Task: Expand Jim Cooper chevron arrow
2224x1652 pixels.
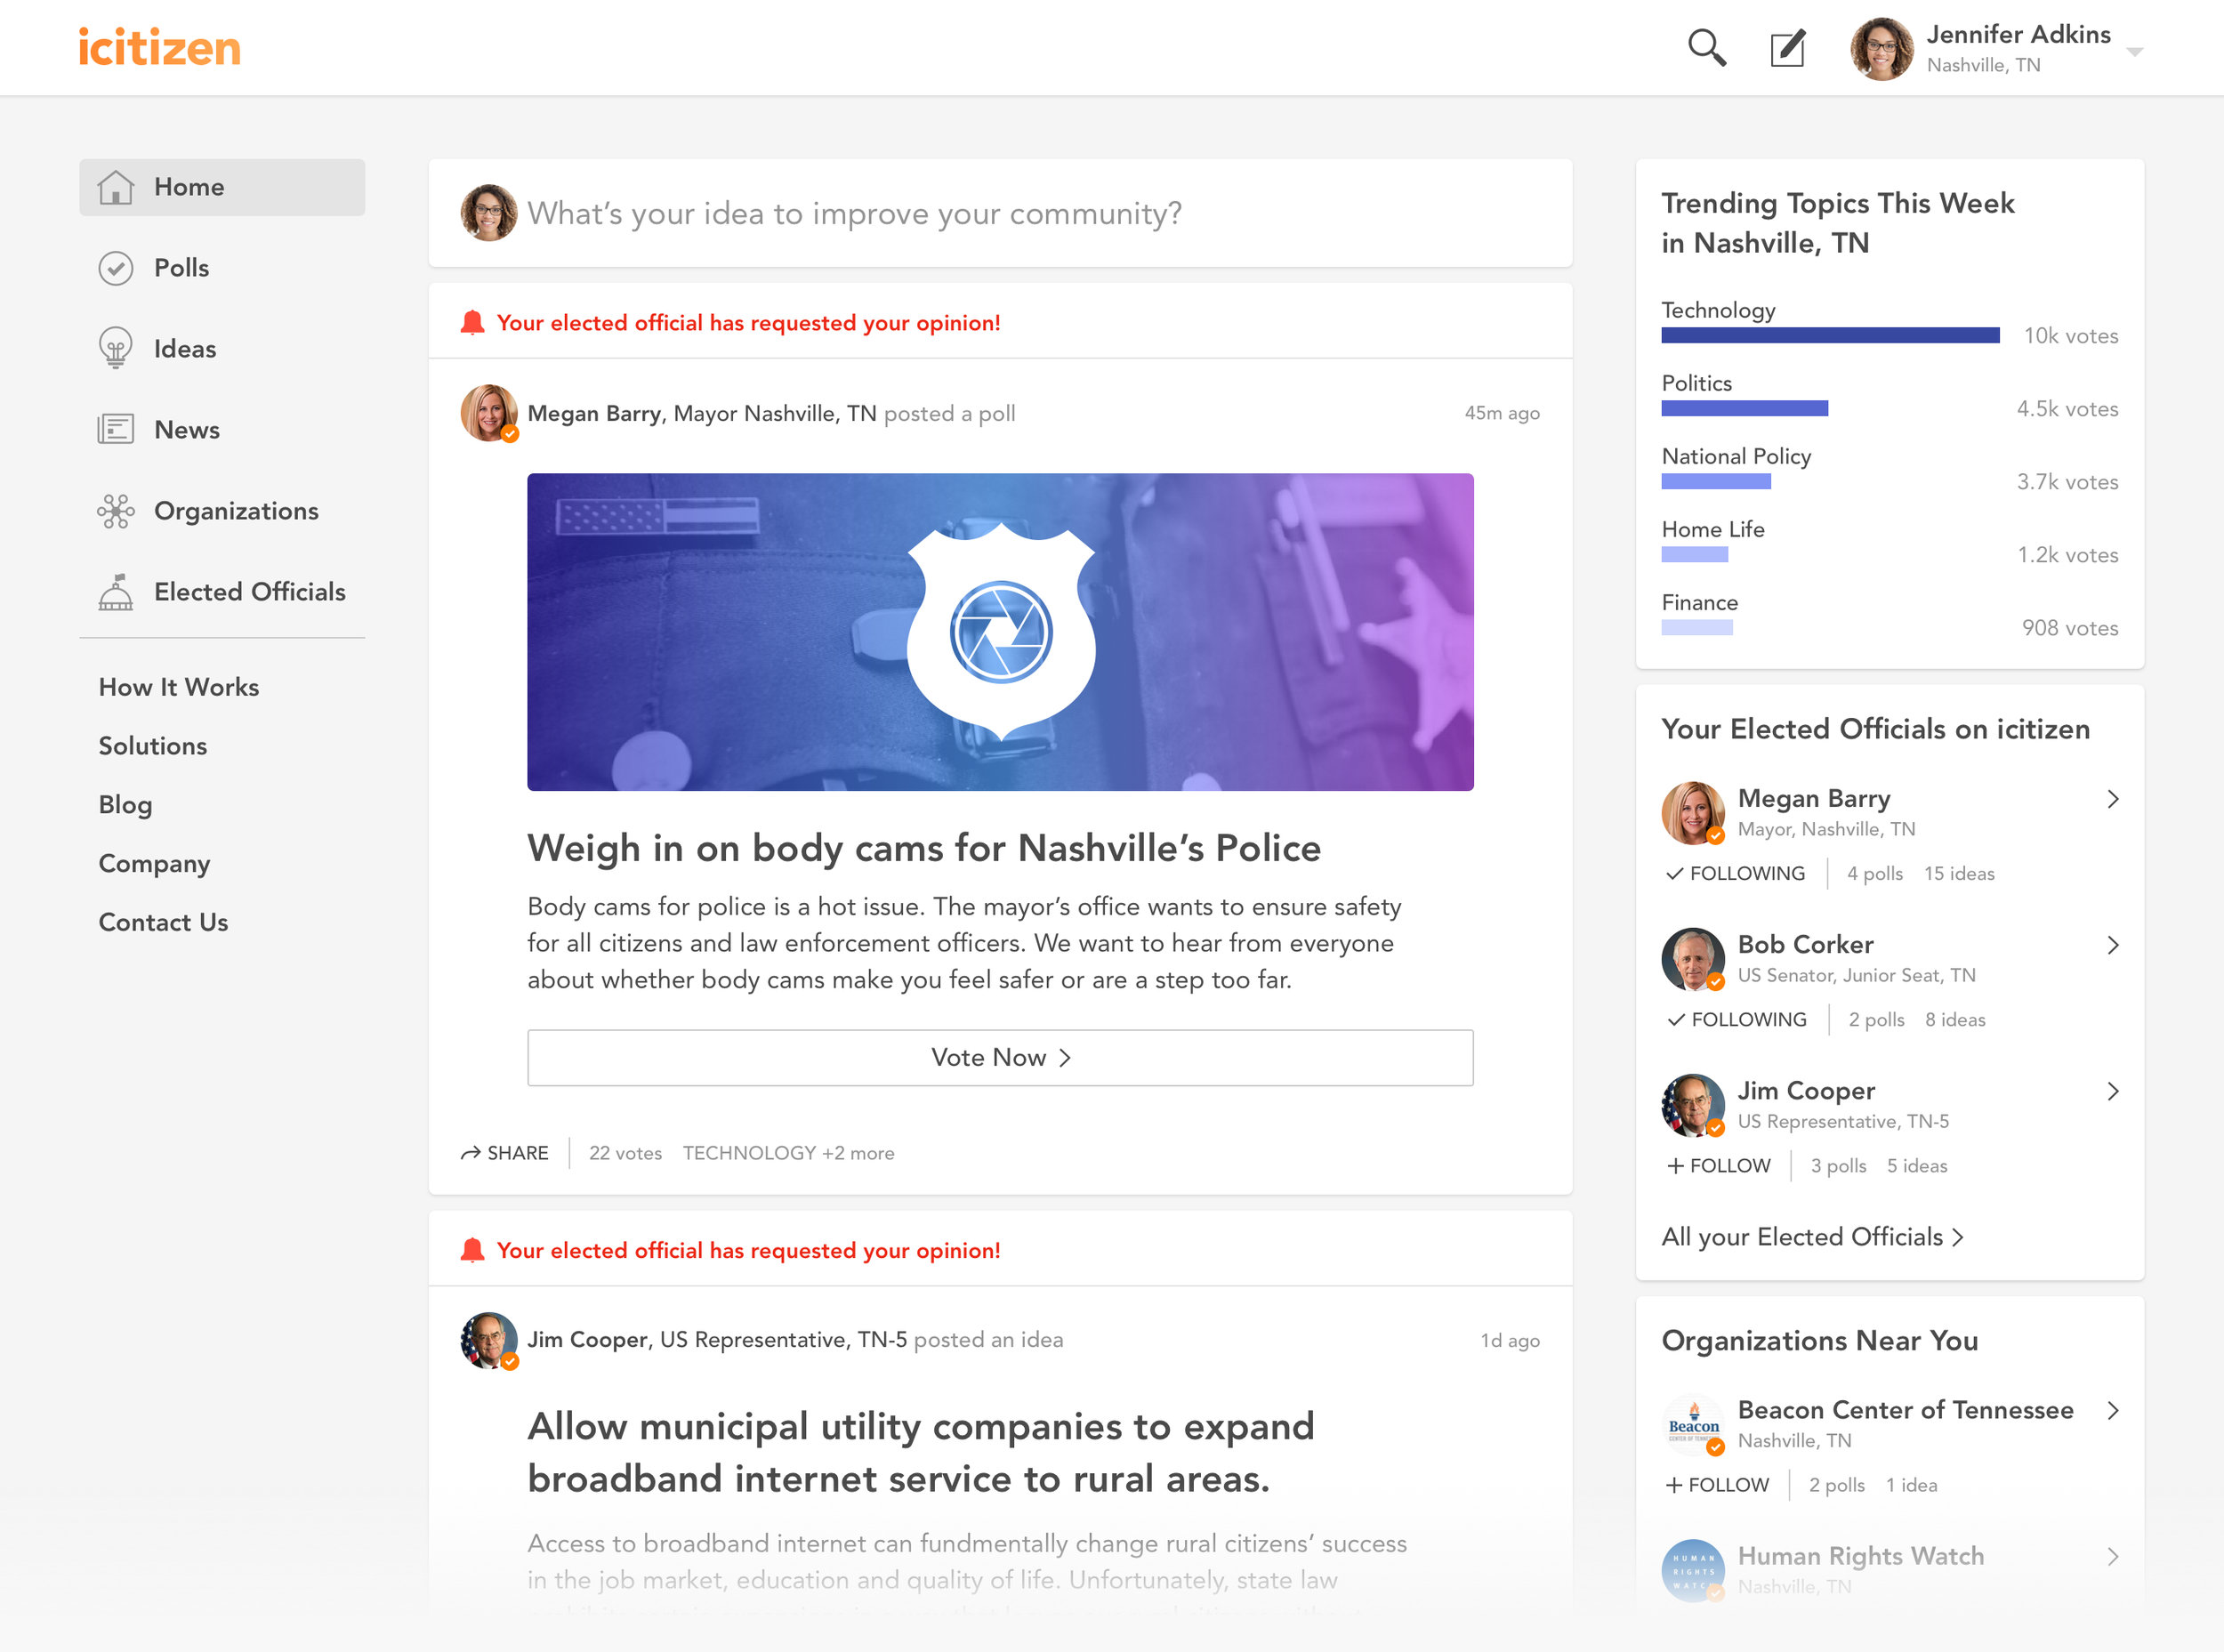Action: (x=2112, y=1091)
